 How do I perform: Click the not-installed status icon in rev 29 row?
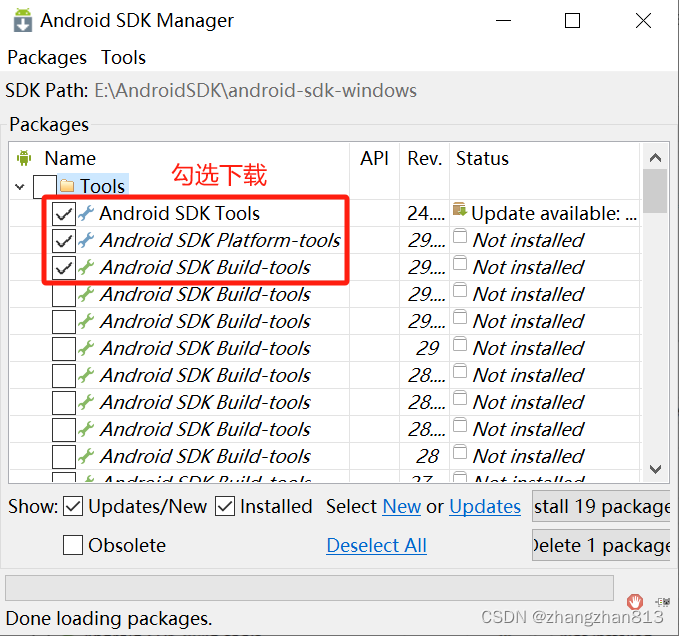(x=460, y=344)
